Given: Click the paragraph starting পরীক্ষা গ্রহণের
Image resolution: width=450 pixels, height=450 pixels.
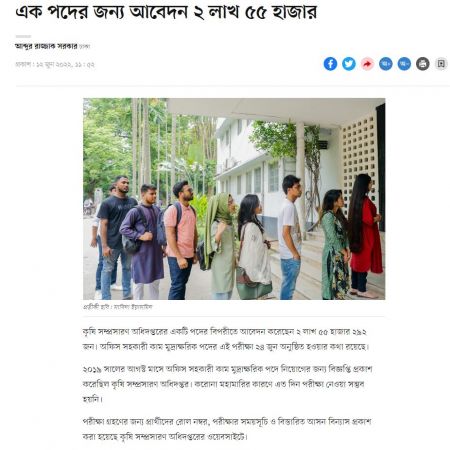Looking at the screenshot, I should click(227, 429).
